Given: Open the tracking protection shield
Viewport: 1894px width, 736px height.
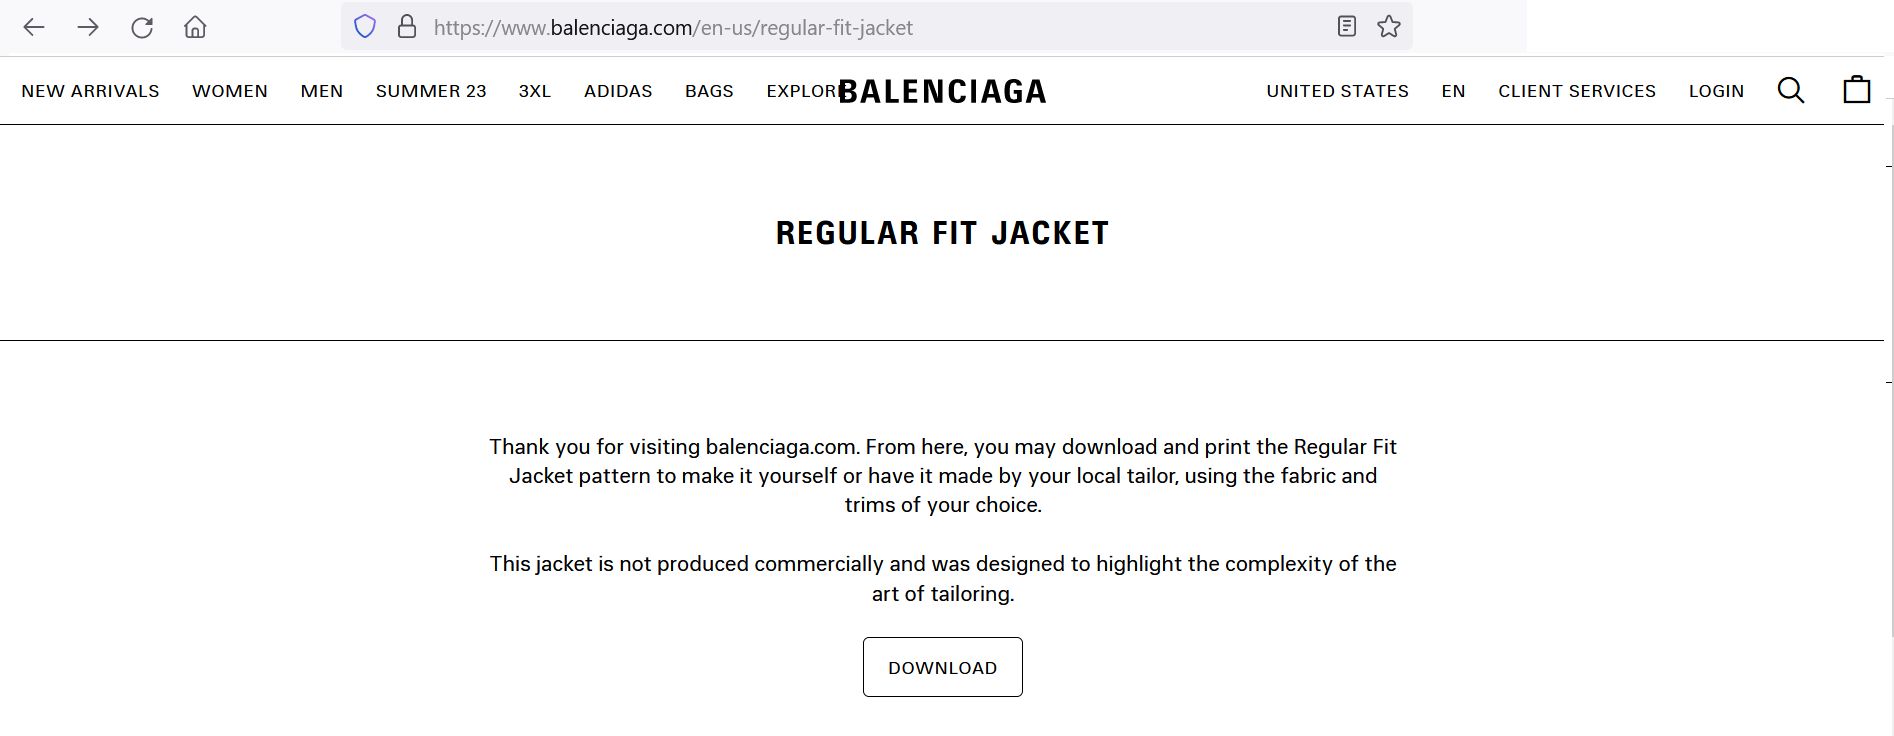Looking at the screenshot, I should pyautogui.click(x=365, y=27).
